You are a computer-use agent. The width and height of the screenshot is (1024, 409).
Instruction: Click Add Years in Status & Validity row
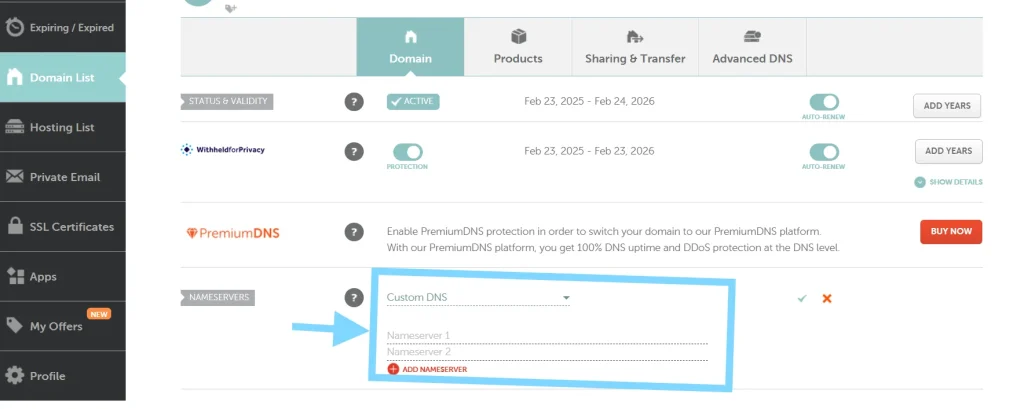pyautogui.click(x=947, y=106)
